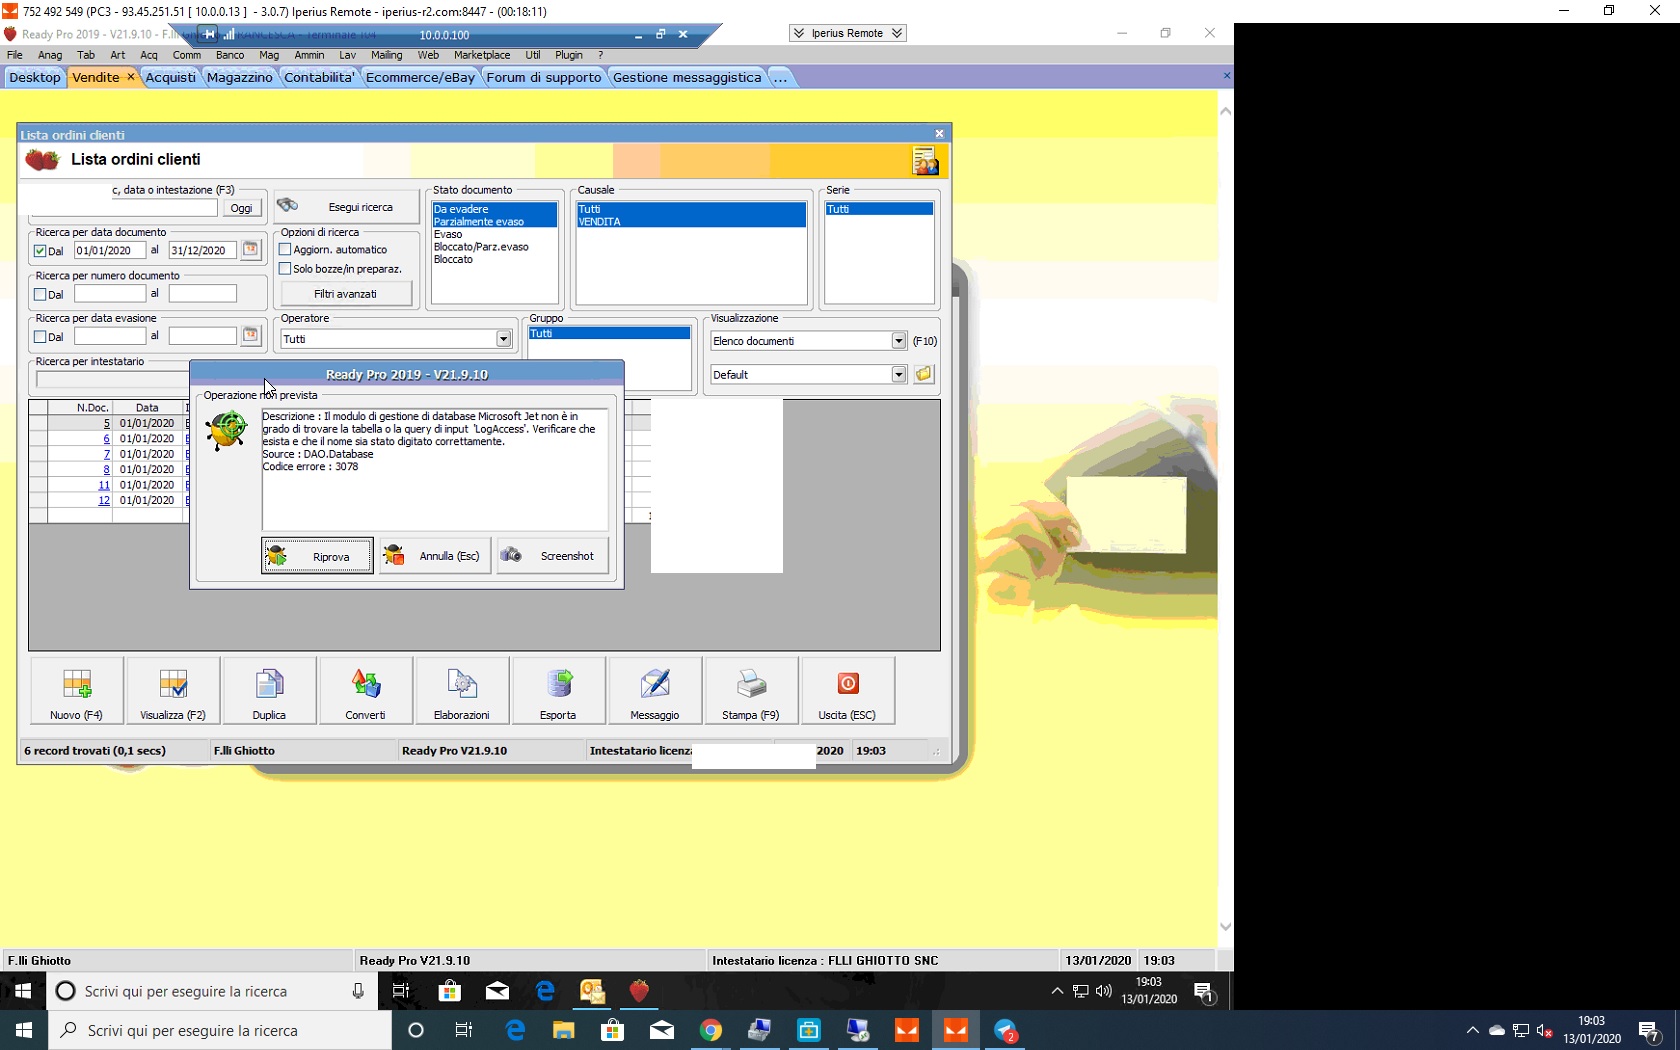Open local Windows Start button
This screenshot has height=1050, width=1680.
point(24,1030)
